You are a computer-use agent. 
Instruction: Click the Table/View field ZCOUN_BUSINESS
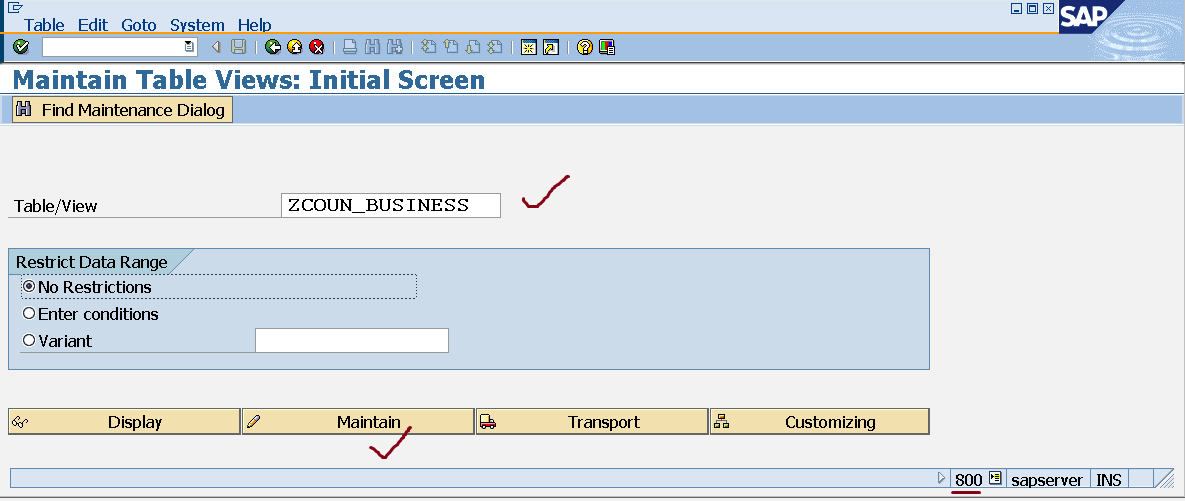point(391,206)
